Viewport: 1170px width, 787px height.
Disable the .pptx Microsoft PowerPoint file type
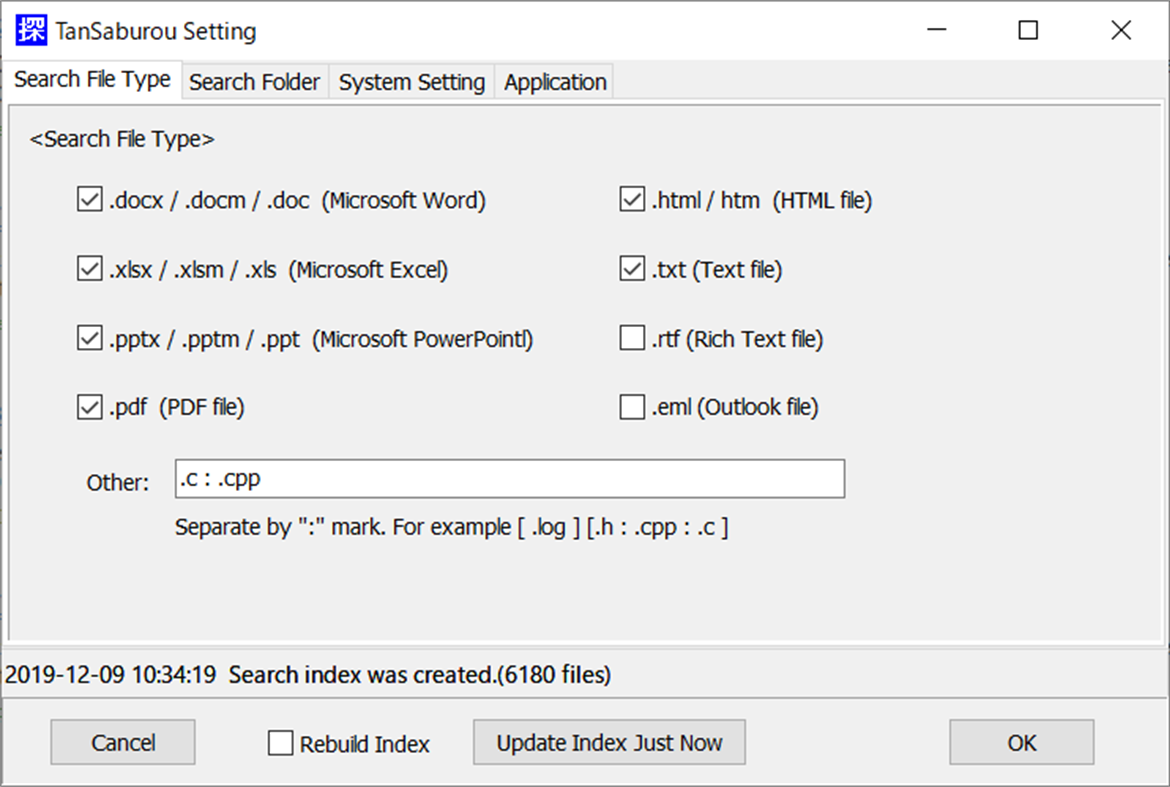[x=88, y=337]
